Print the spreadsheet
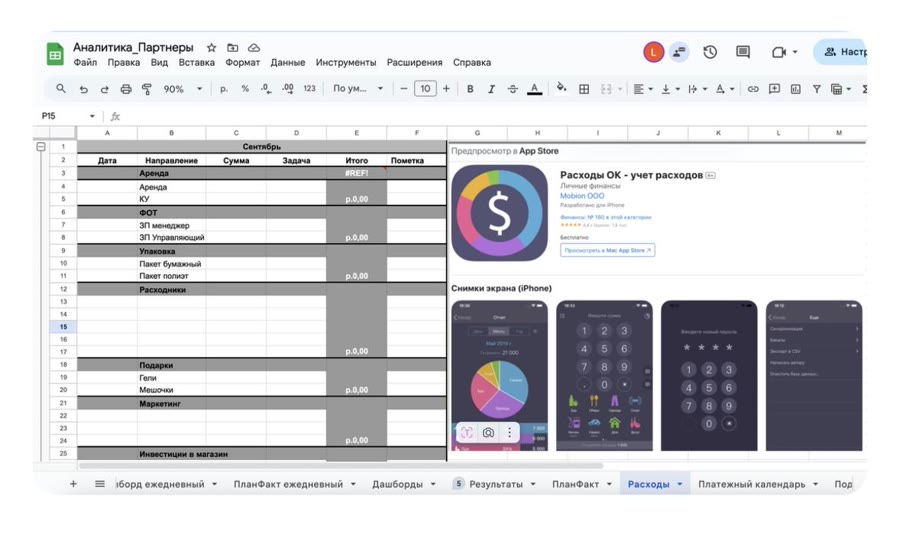The height and width of the screenshot is (535, 900). [126, 89]
